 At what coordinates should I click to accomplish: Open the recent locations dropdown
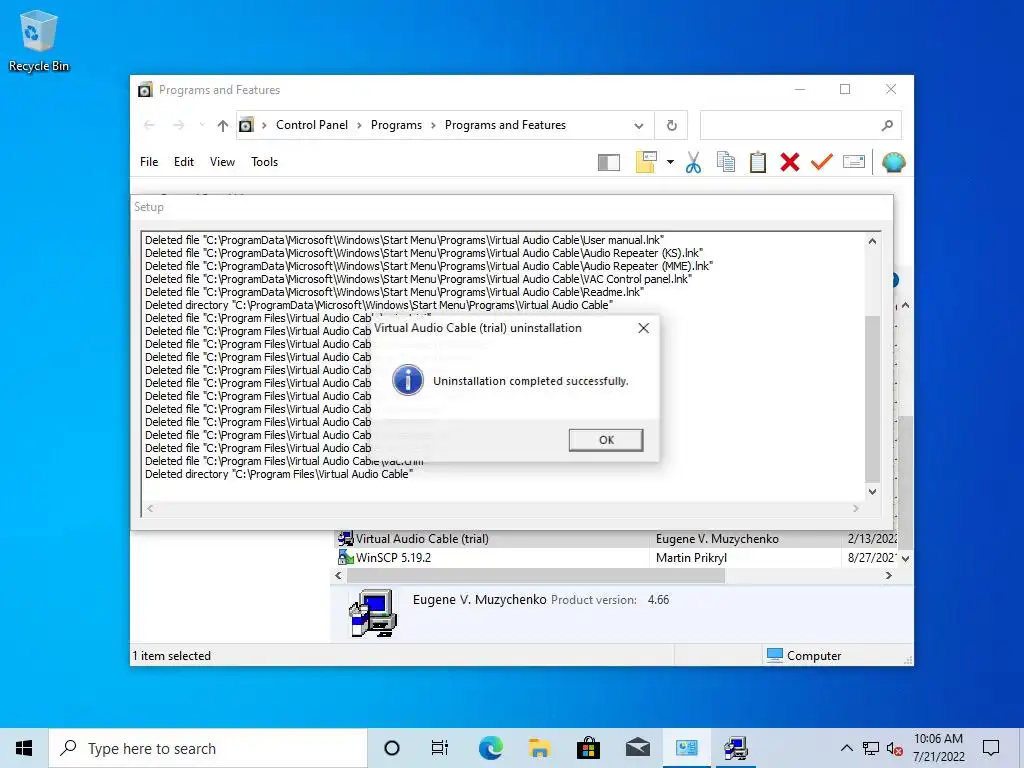click(202, 125)
